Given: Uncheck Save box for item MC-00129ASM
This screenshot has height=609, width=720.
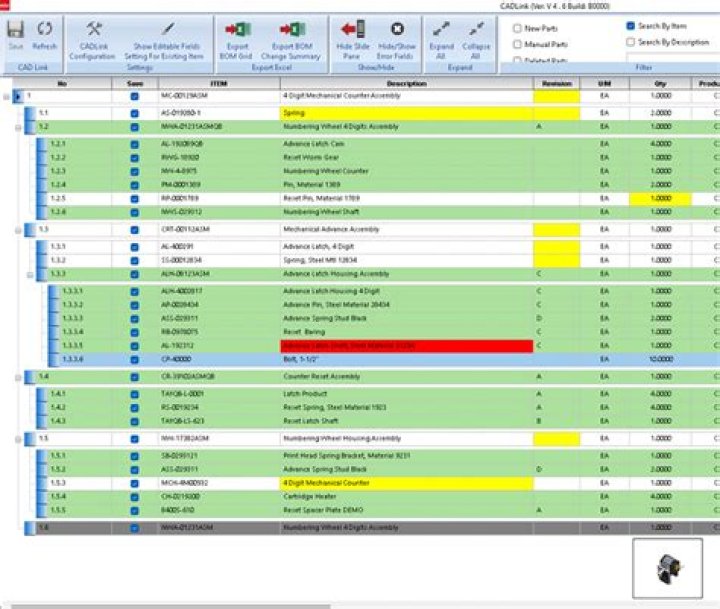Looking at the screenshot, I should point(135,96).
